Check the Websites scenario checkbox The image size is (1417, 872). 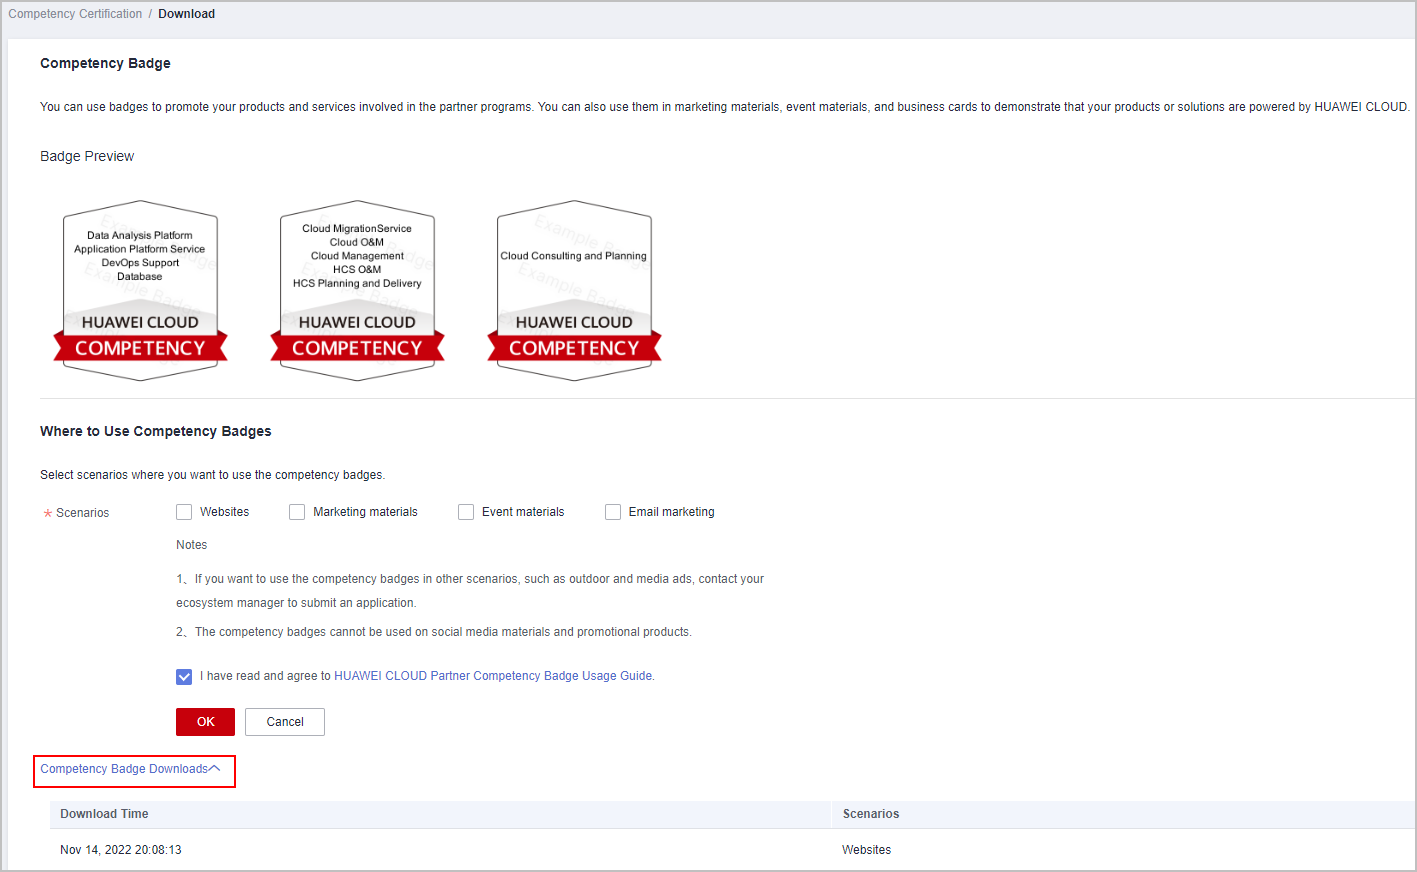184,512
